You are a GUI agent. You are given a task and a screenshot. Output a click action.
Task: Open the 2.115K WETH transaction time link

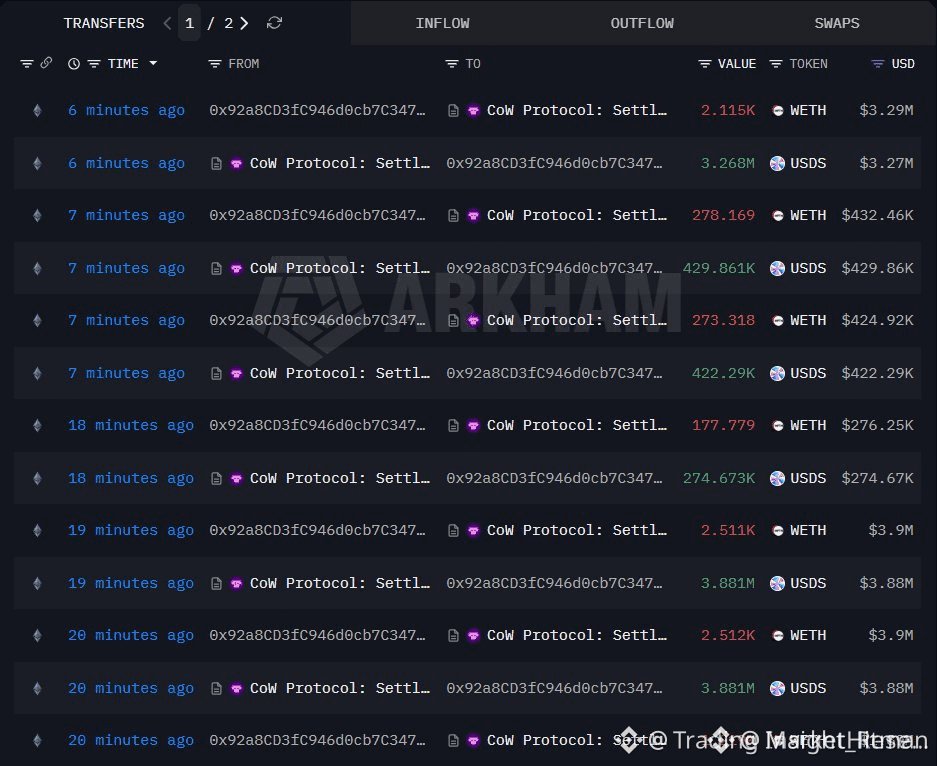(126, 111)
